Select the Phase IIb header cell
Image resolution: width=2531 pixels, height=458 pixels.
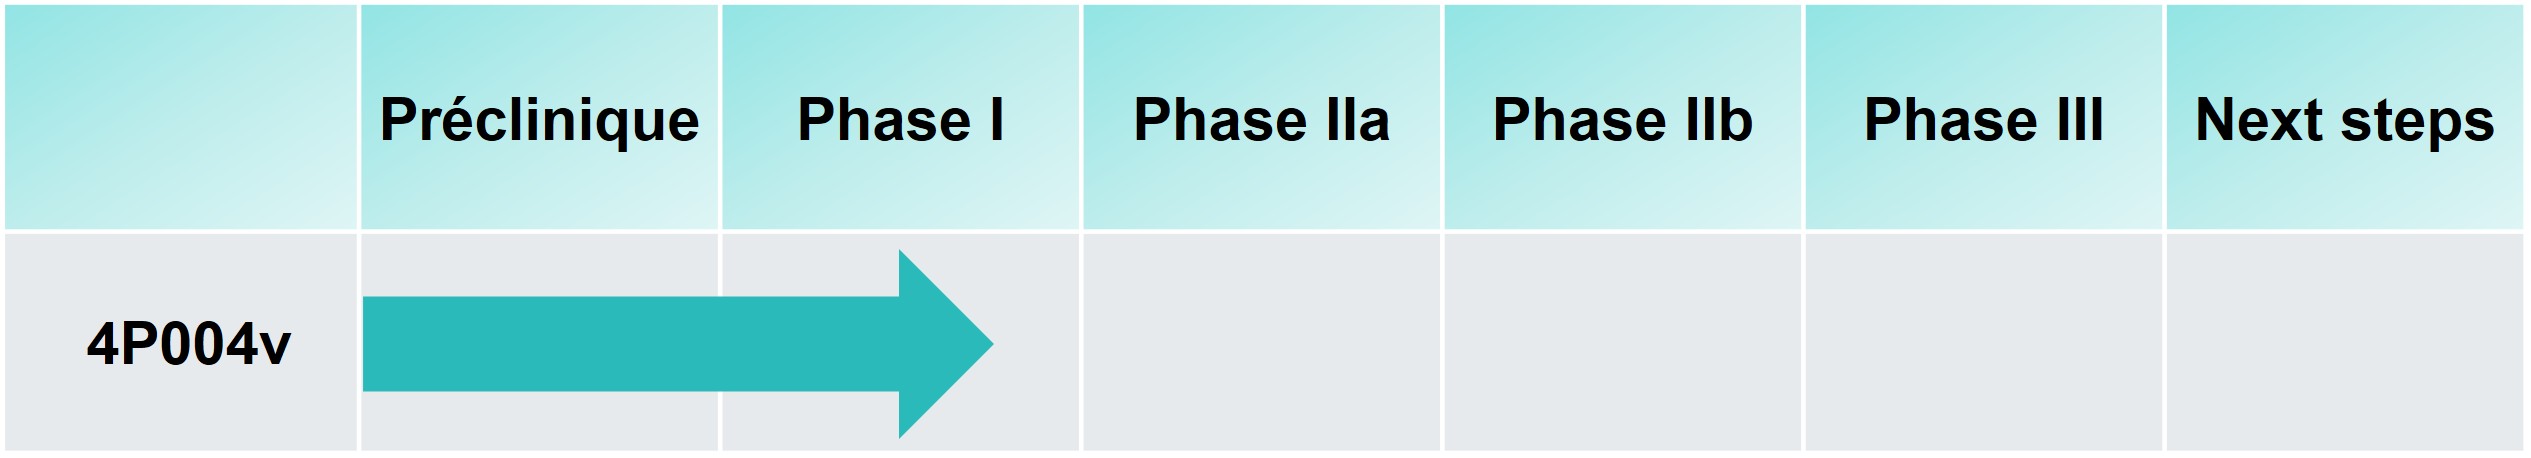[1622, 120]
